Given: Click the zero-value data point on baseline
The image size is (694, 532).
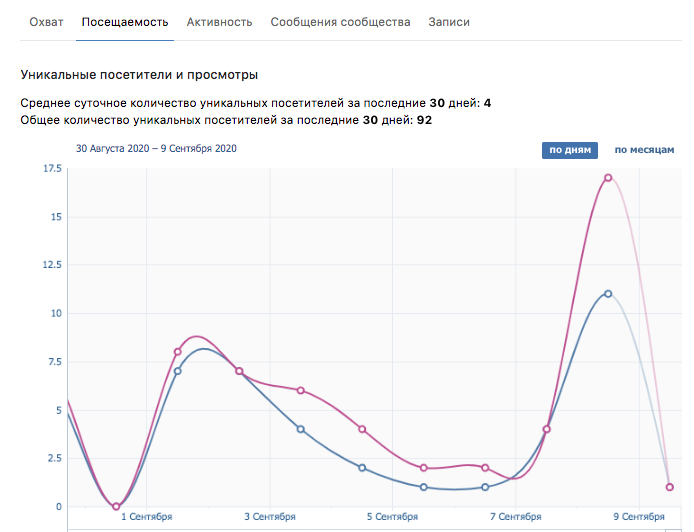Looking at the screenshot, I should click(x=116, y=506).
